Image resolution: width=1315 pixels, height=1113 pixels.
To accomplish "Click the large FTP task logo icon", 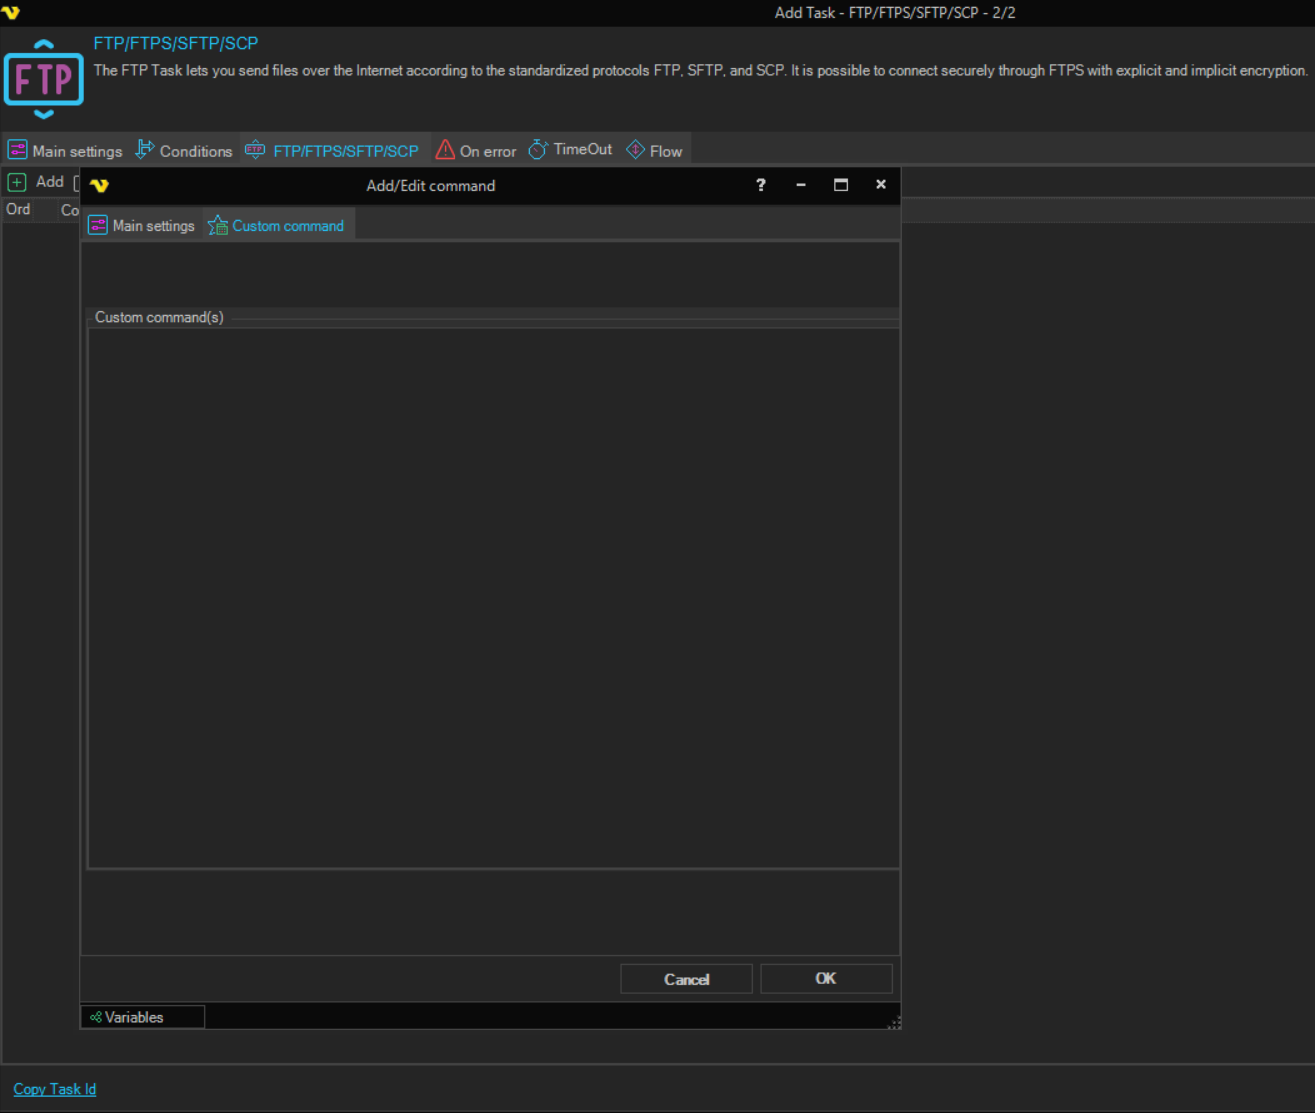I will [44, 79].
